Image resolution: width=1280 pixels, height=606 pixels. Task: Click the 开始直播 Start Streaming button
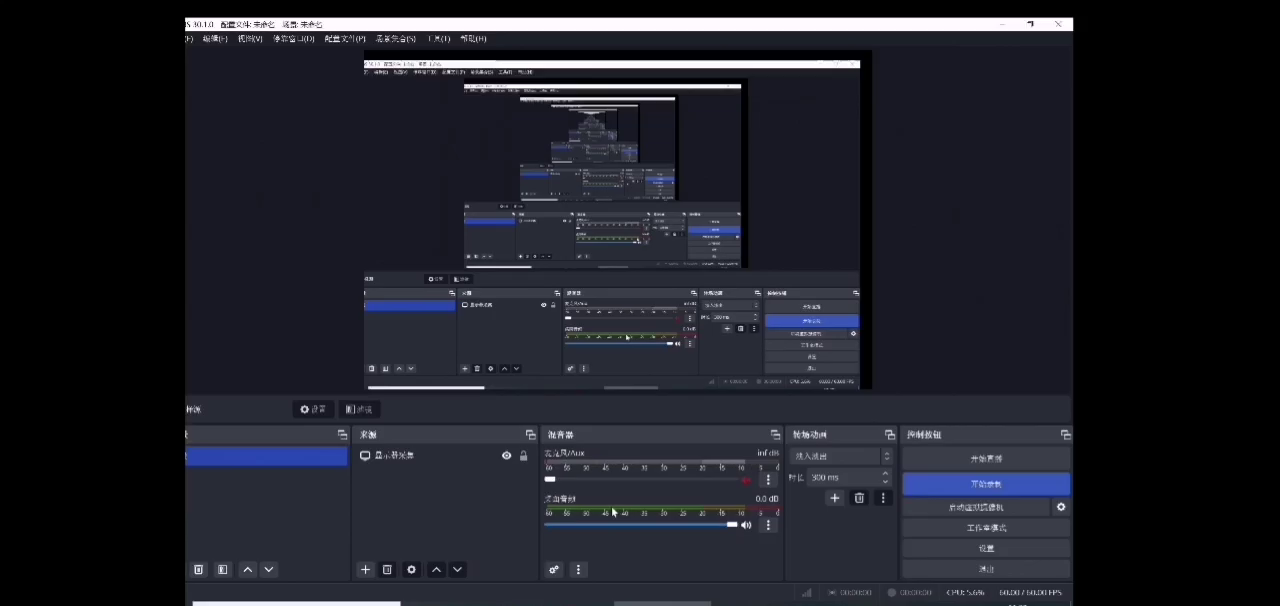[986, 458]
